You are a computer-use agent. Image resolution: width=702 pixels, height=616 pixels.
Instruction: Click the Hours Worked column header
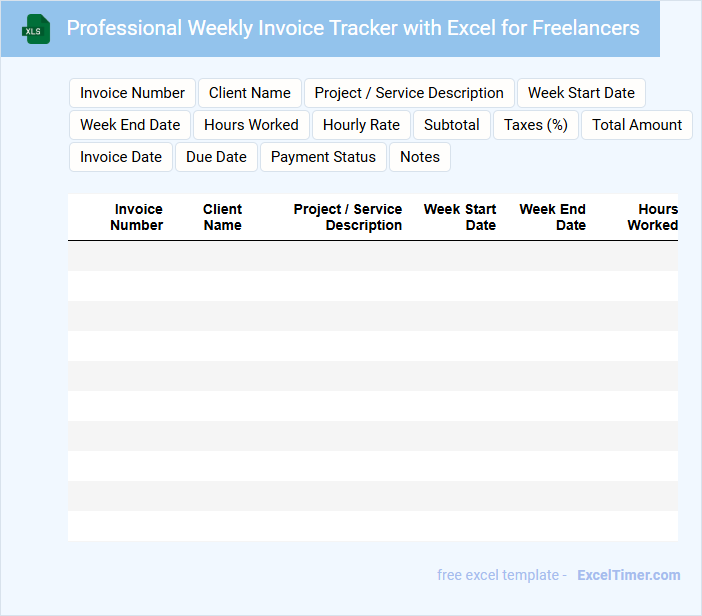(x=652, y=217)
